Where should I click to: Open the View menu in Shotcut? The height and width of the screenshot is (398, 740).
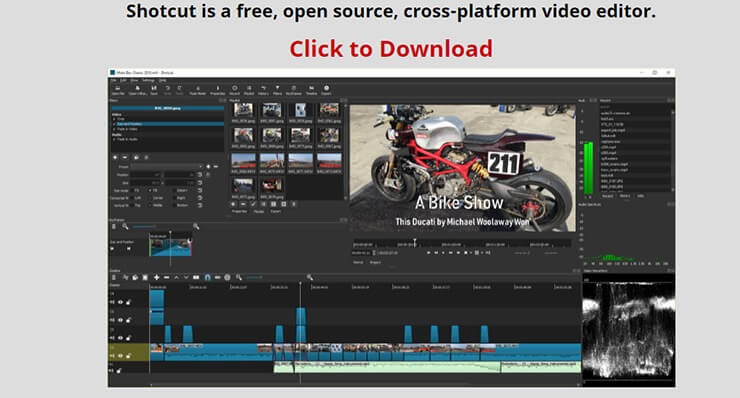(x=134, y=80)
